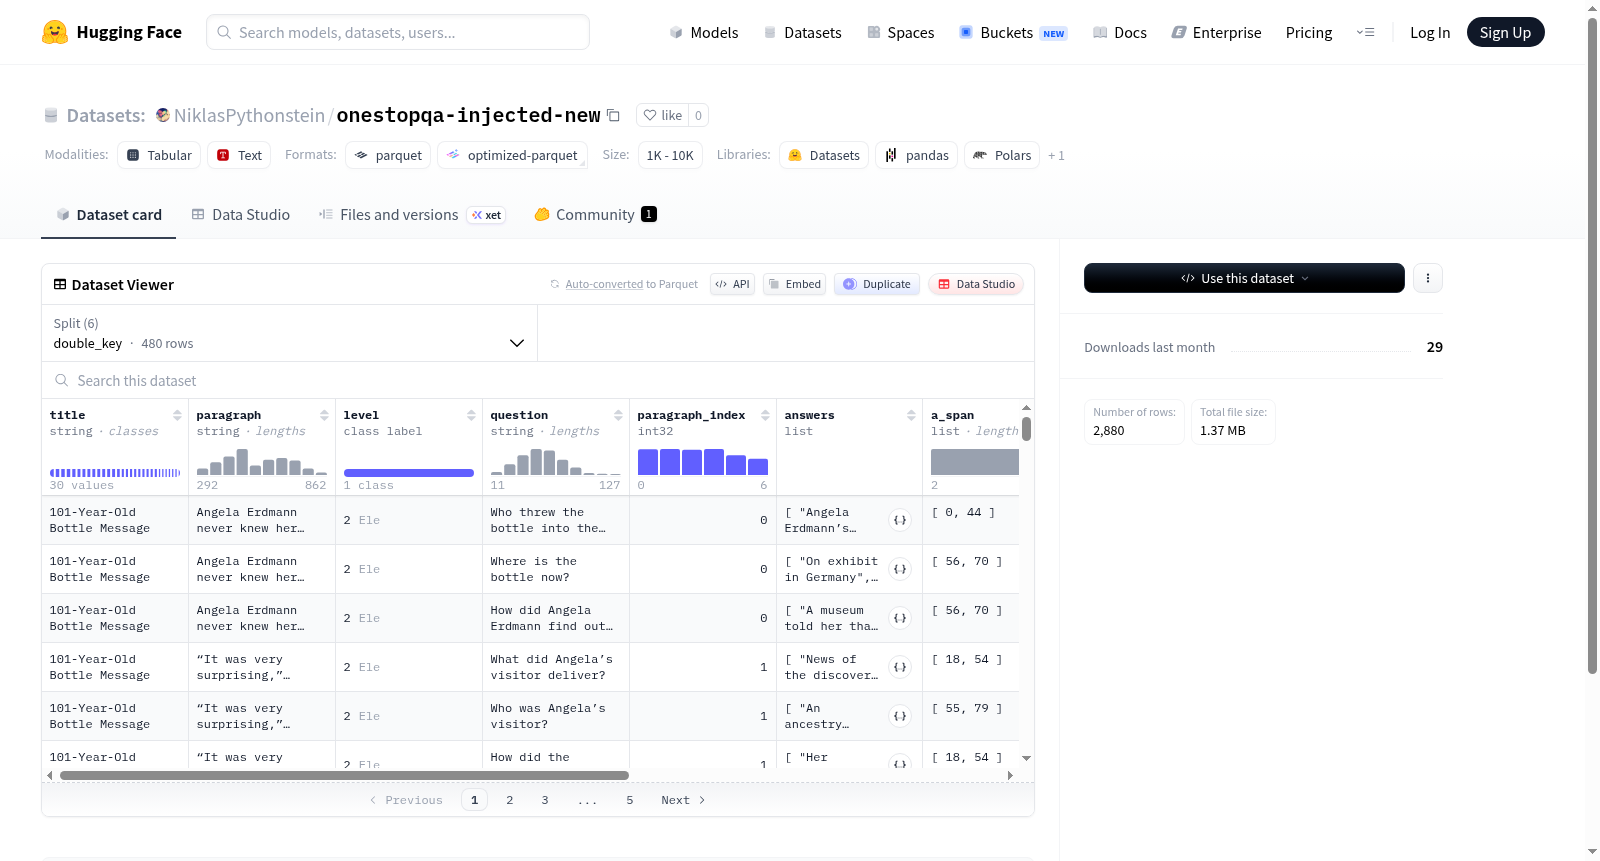Screen dimensions: 1600x861
Task: Open the Embed button
Action: click(x=794, y=284)
